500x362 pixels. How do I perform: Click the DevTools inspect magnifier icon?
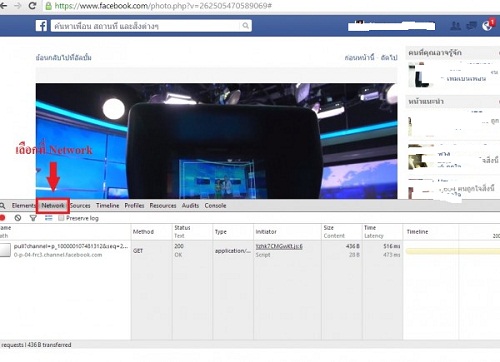3,205
